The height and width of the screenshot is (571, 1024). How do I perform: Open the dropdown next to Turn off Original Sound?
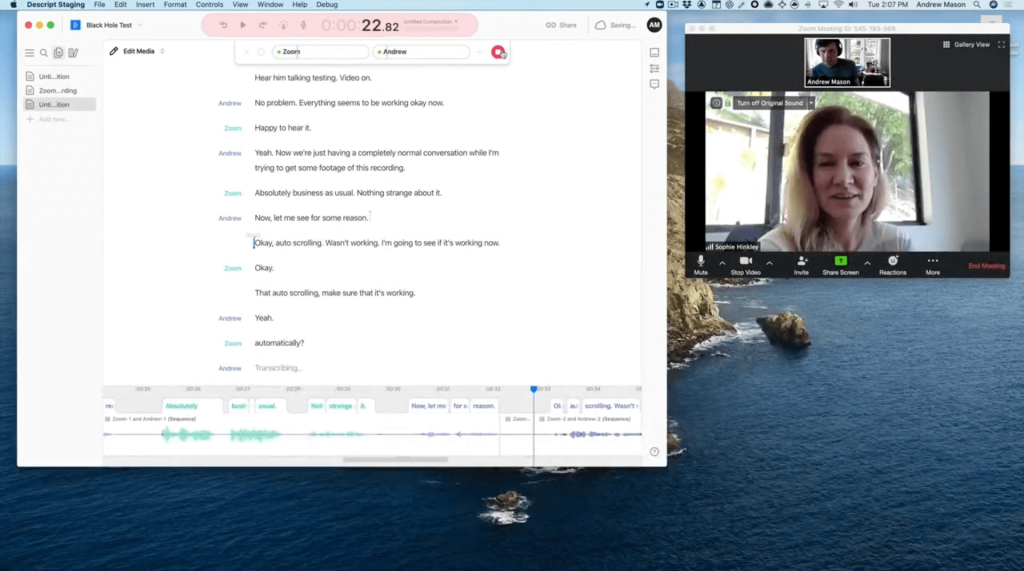(811, 103)
